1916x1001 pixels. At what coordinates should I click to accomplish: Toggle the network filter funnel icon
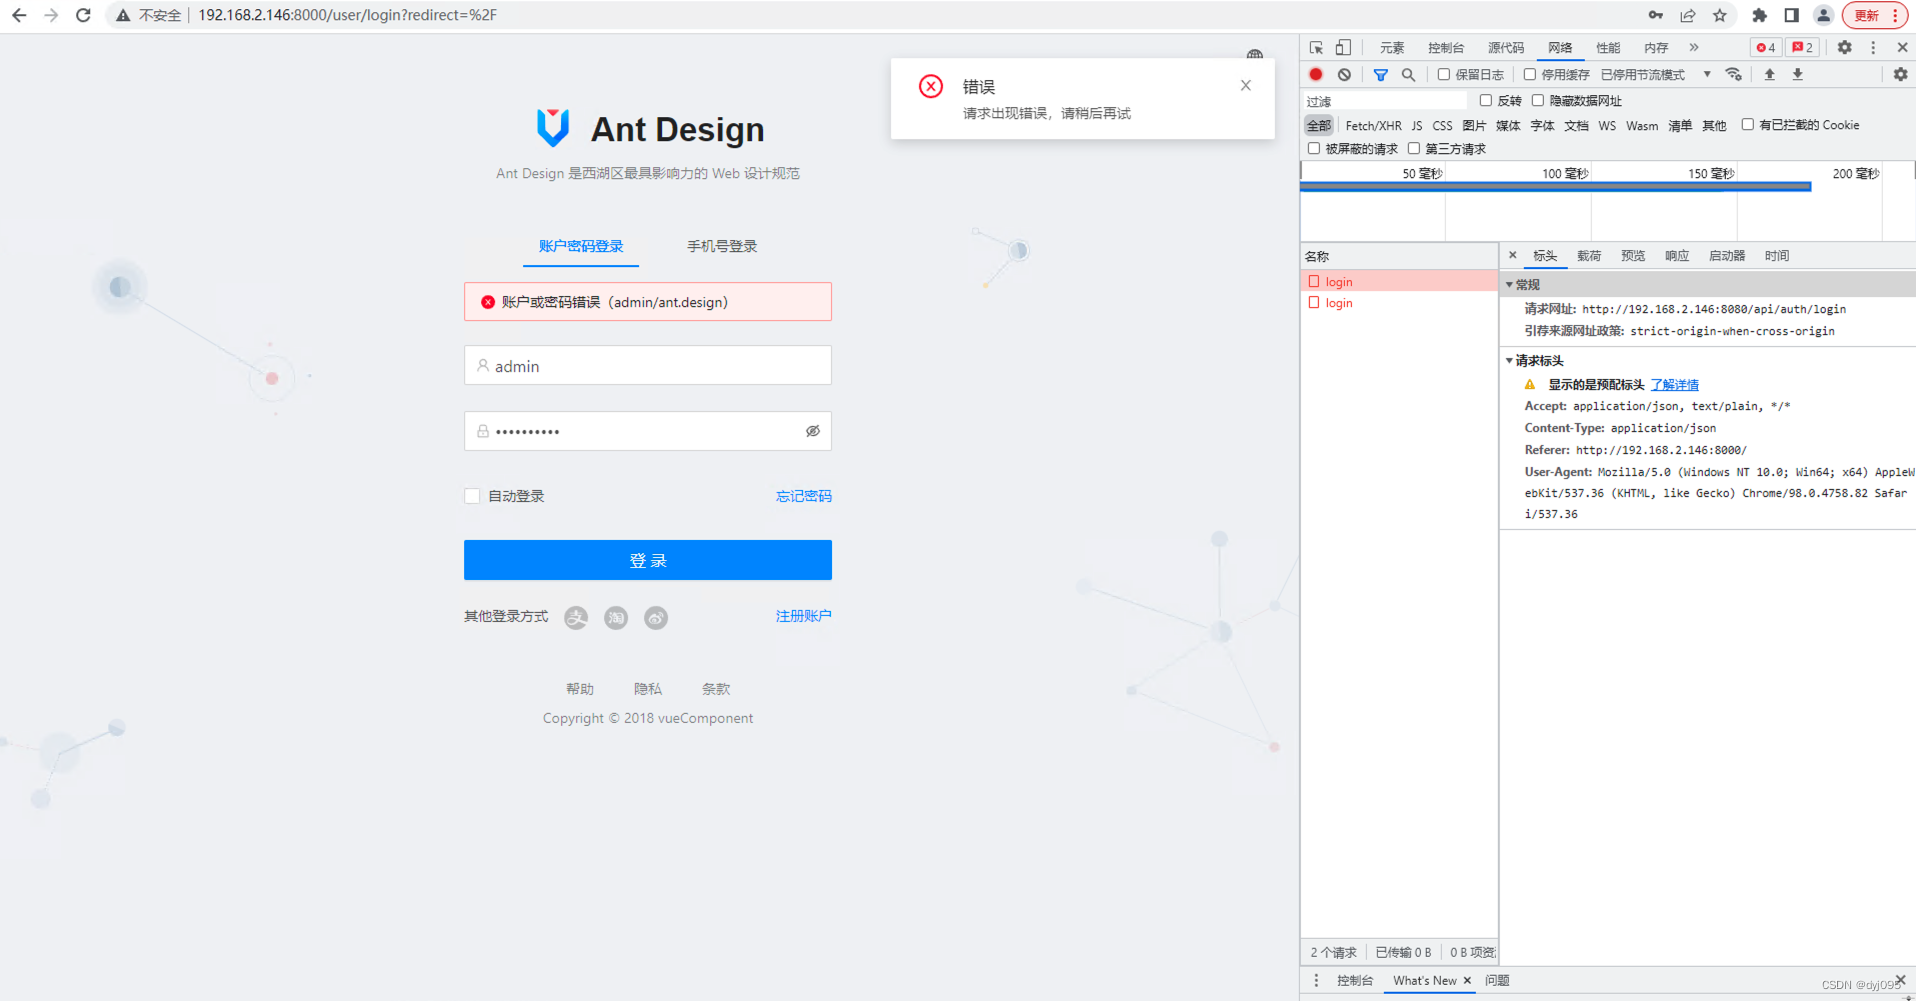pos(1381,74)
